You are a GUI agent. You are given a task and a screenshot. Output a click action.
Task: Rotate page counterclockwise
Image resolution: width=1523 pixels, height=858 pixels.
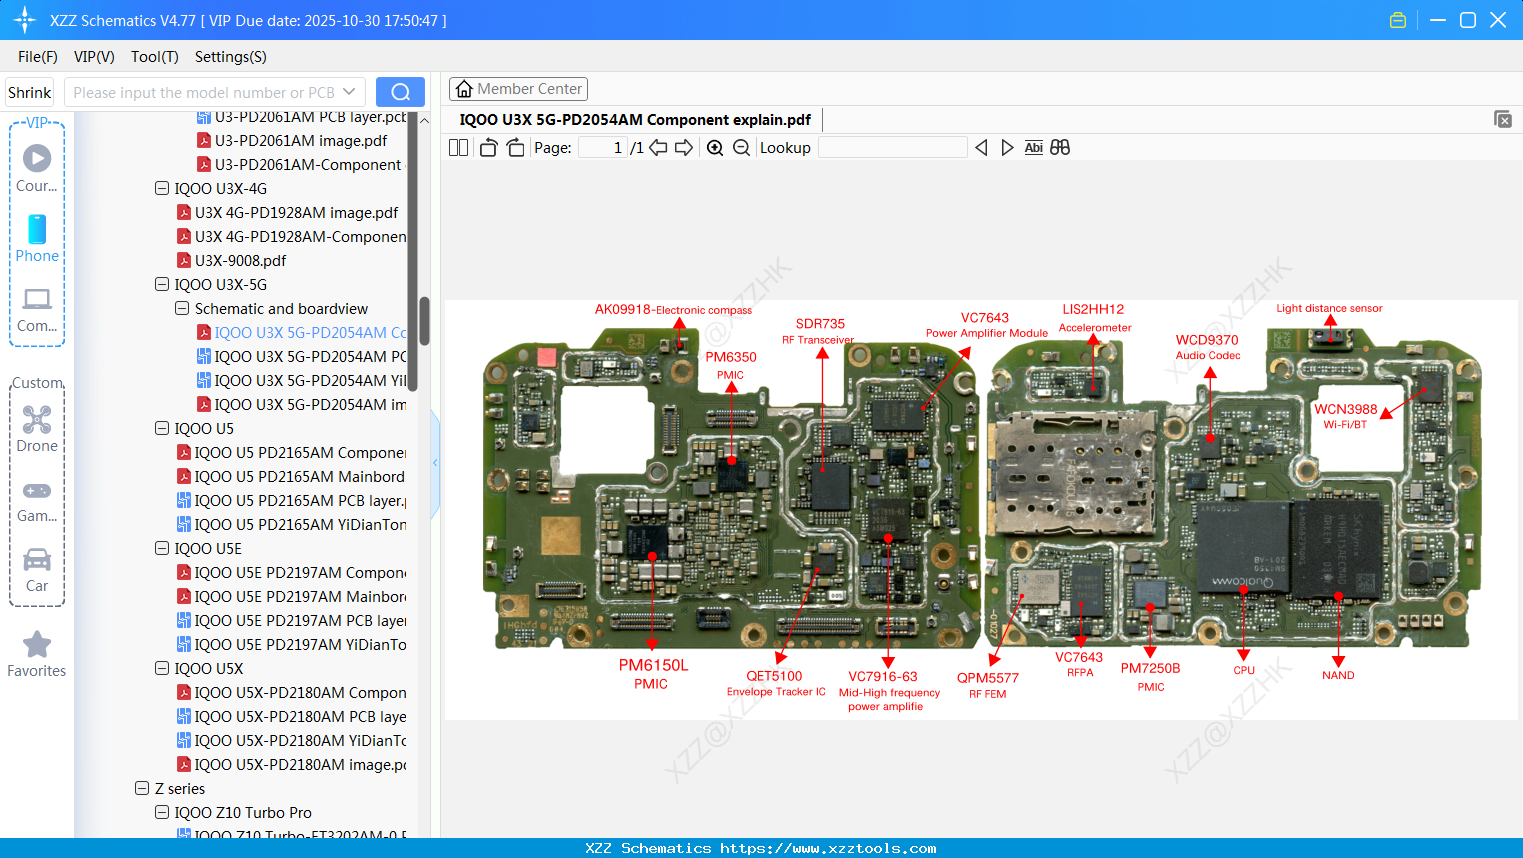(488, 148)
